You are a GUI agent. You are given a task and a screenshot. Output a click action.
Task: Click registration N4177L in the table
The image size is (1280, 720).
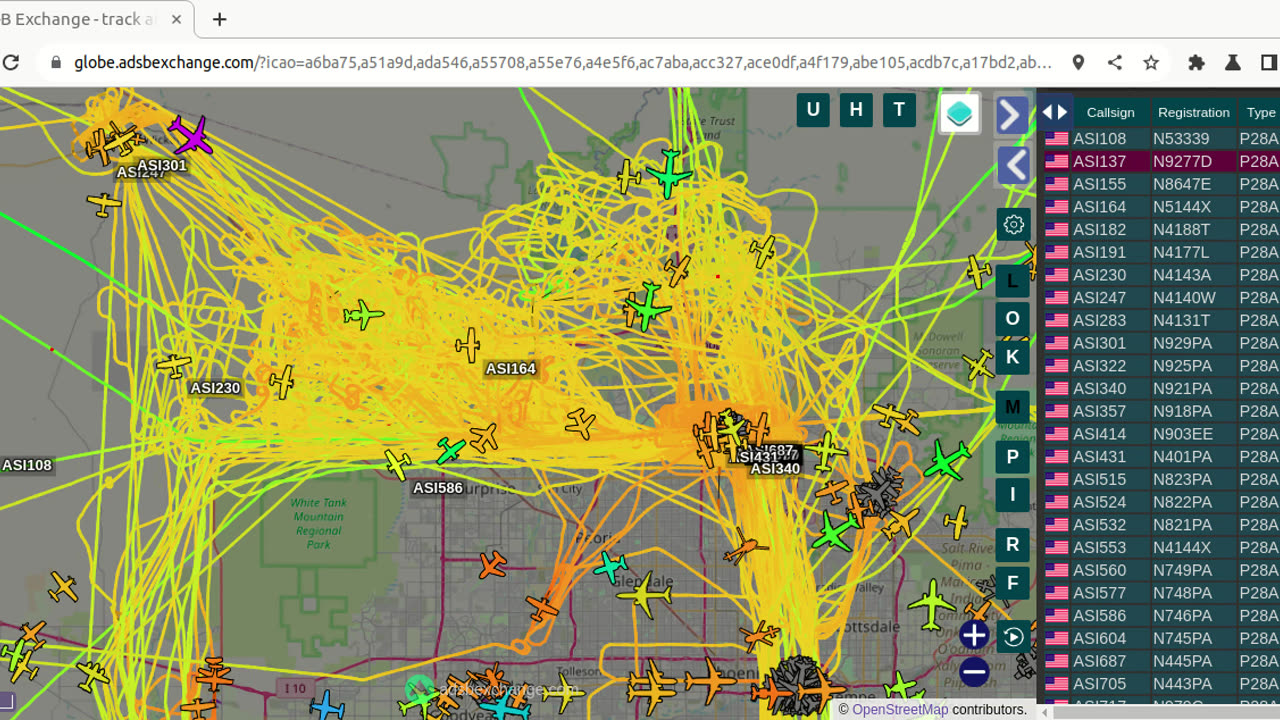[x=1180, y=252]
